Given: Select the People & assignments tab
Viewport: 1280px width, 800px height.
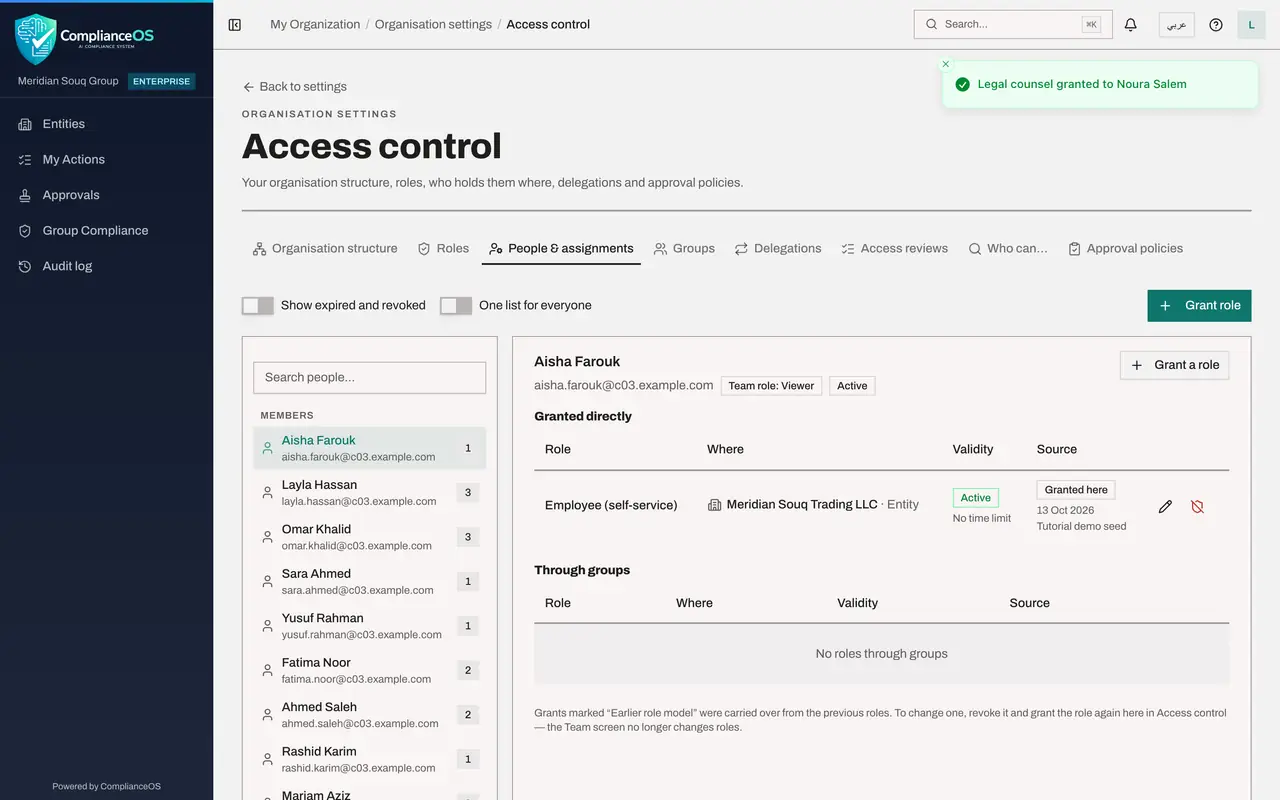Looking at the screenshot, I should [561, 249].
